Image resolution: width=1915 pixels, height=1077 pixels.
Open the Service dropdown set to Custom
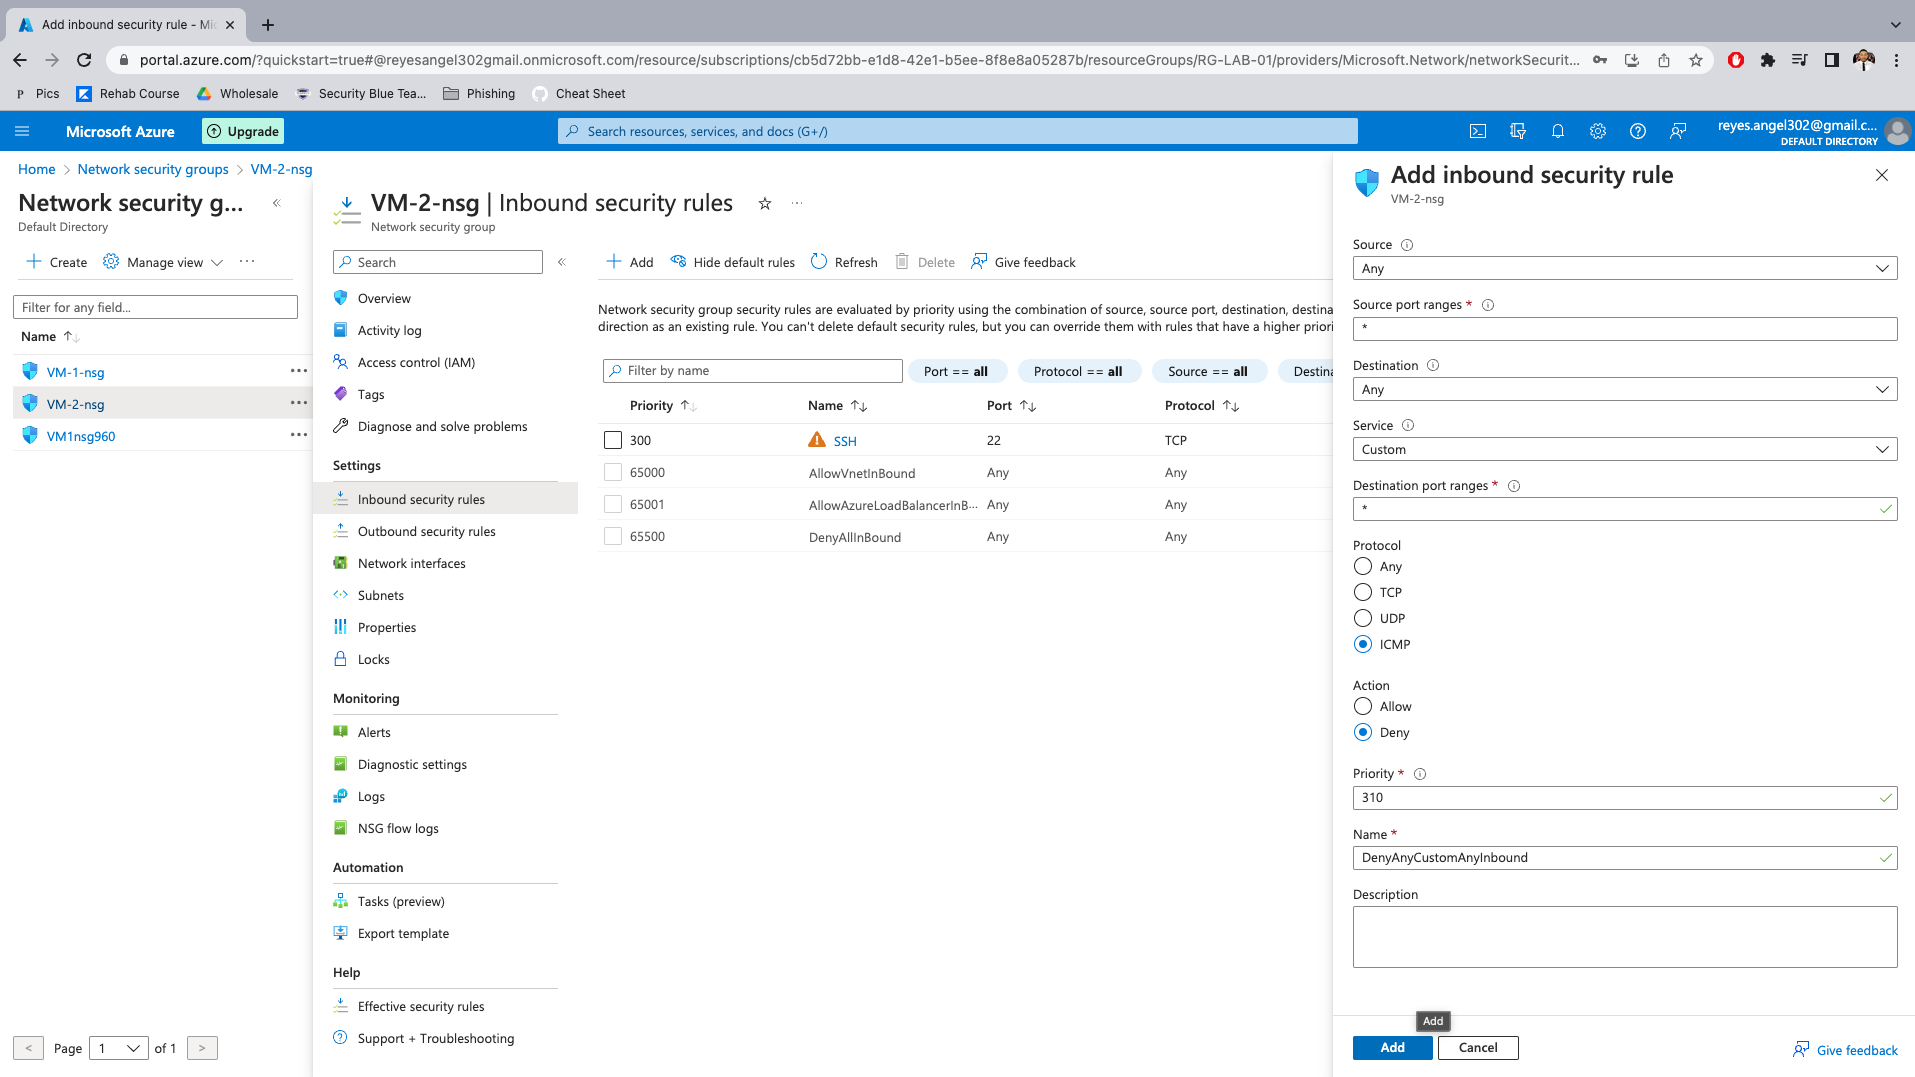pos(1624,449)
